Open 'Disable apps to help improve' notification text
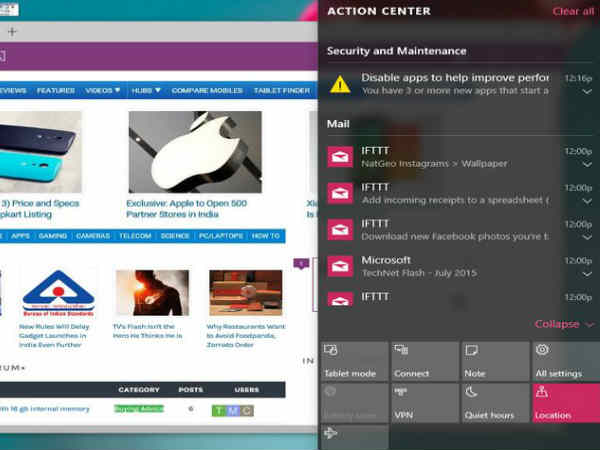 (x=455, y=78)
